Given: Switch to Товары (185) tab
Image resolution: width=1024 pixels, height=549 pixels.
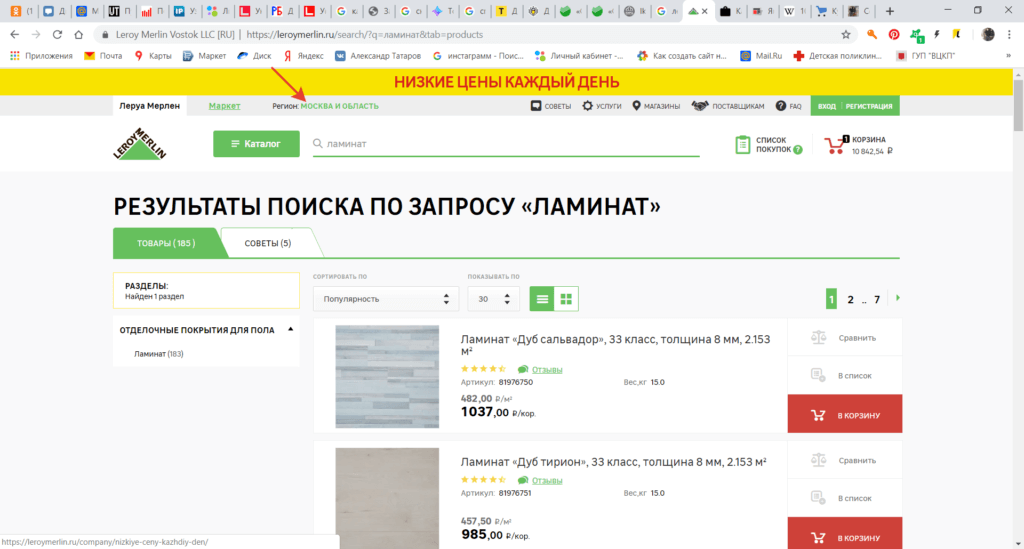Looking at the screenshot, I should coord(166,243).
